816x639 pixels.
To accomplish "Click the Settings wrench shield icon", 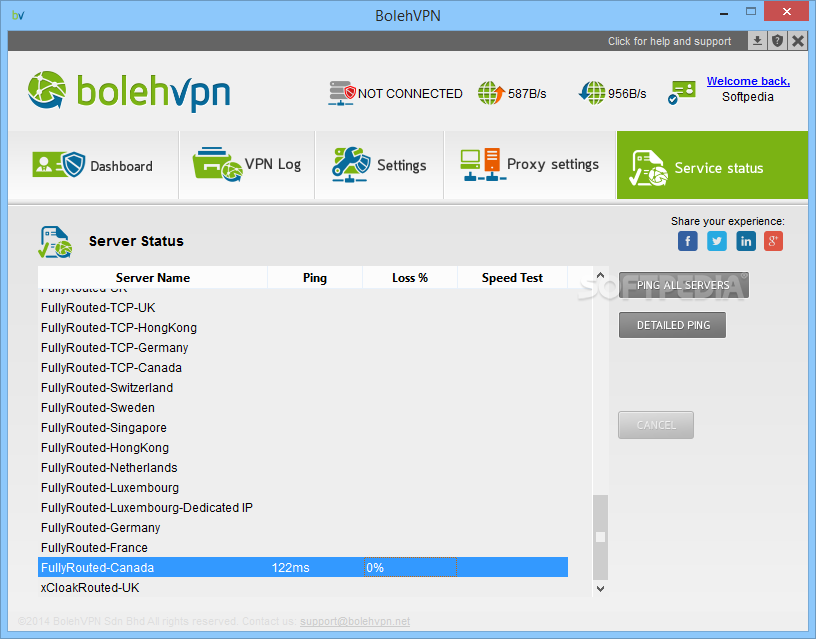I will [351, 164].
